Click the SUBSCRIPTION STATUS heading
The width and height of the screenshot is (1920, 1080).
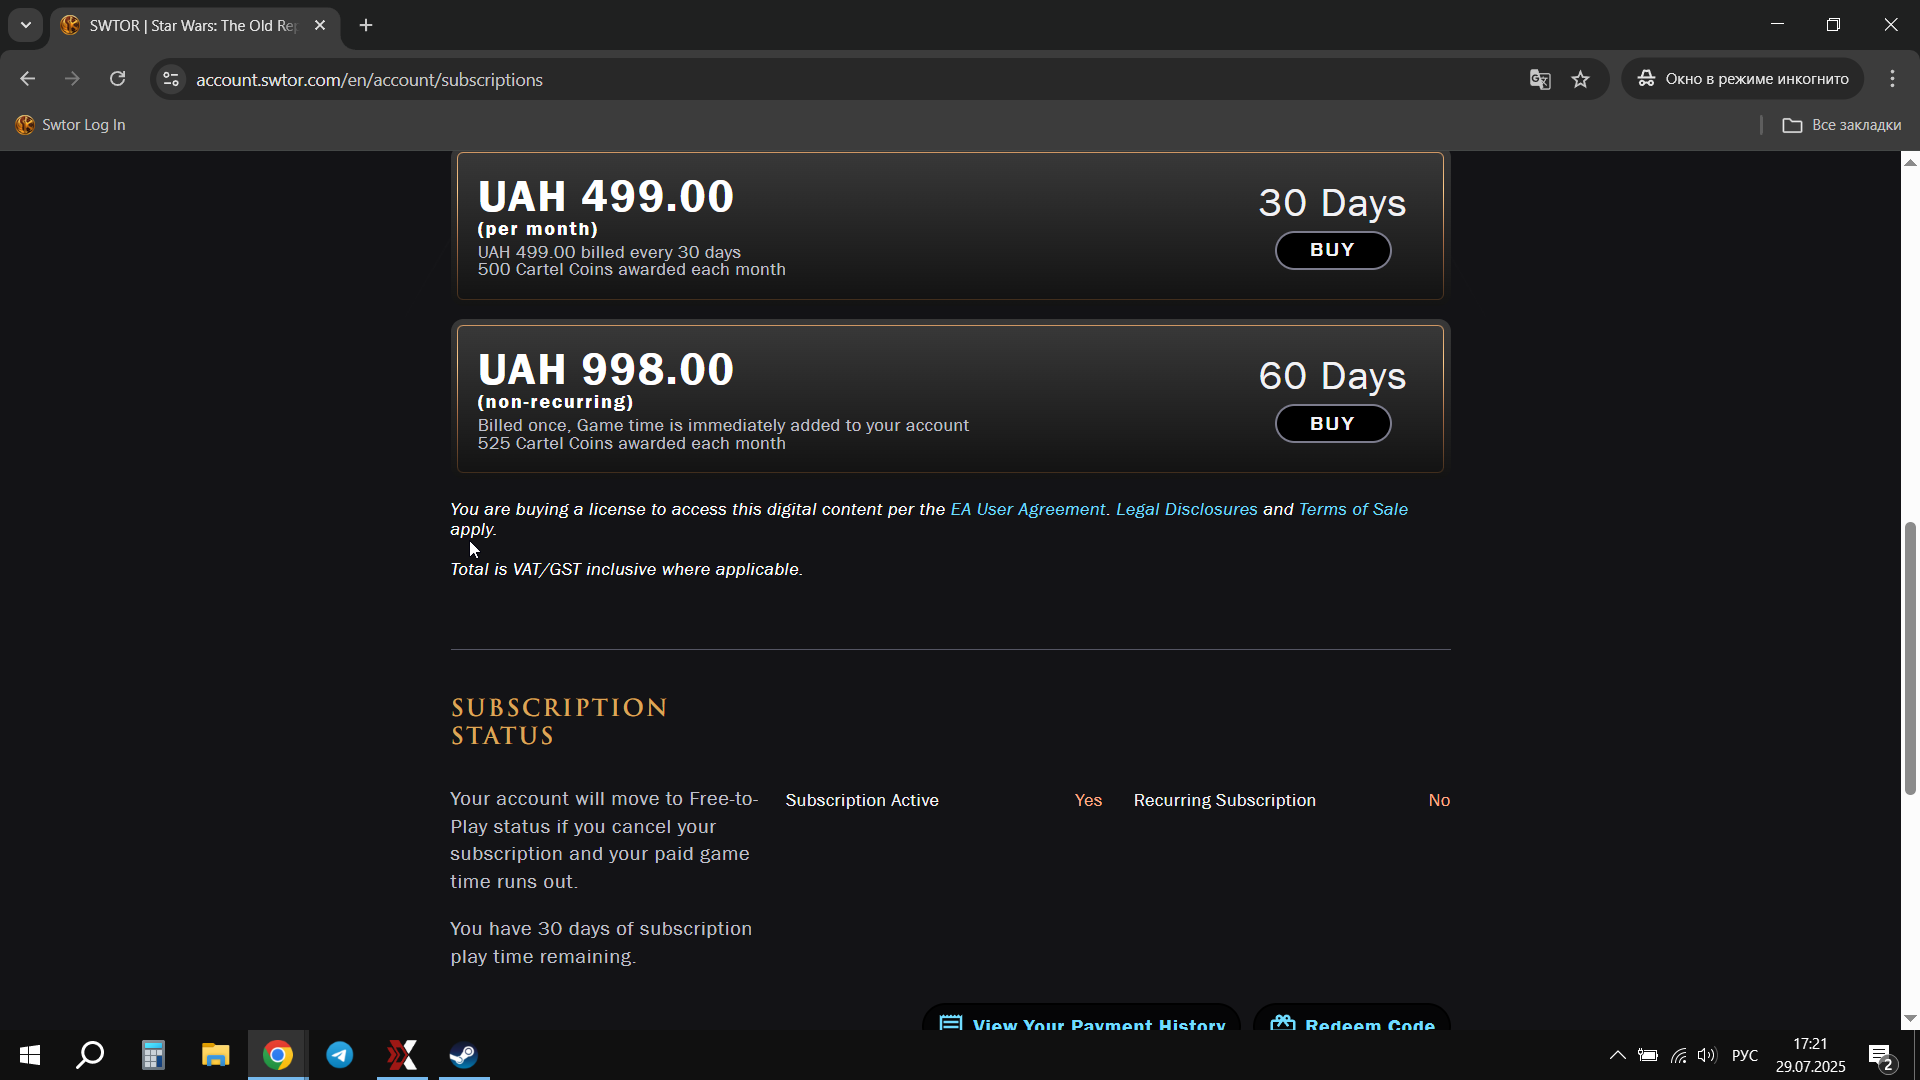(559, 722)
